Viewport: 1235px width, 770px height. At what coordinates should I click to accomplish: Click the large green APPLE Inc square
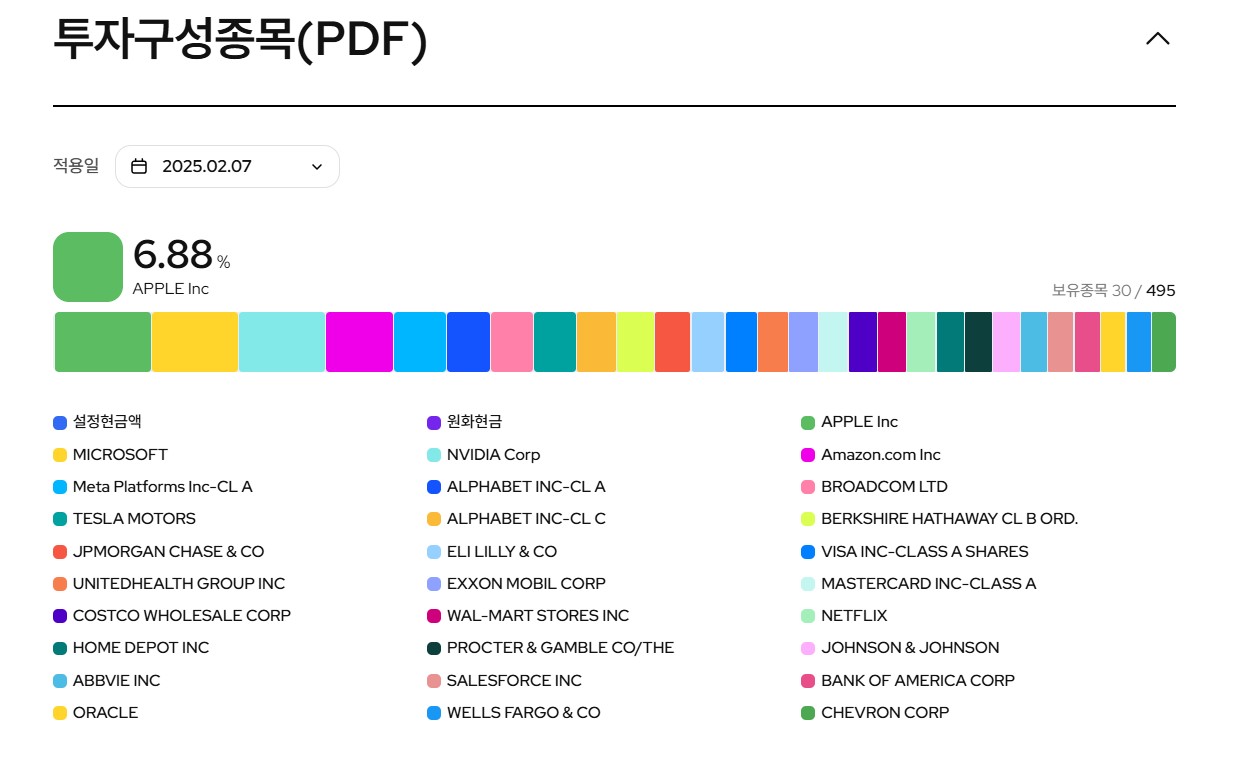pos(88,267)
